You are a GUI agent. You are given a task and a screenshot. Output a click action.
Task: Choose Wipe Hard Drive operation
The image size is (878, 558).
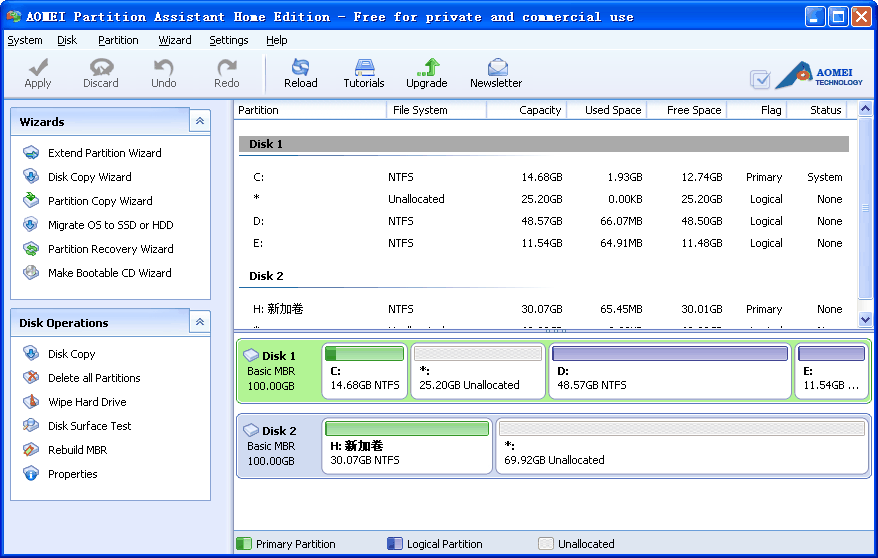87,402
